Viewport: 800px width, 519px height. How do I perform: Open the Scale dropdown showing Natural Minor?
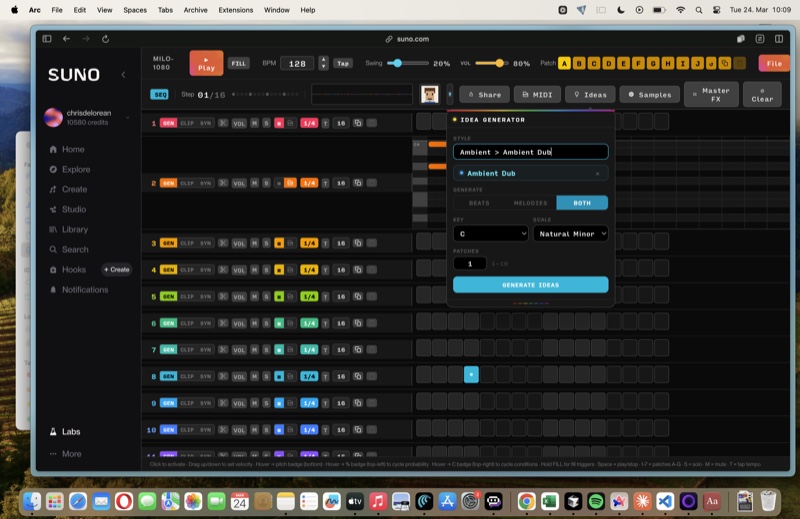click(x=570, y=234)
